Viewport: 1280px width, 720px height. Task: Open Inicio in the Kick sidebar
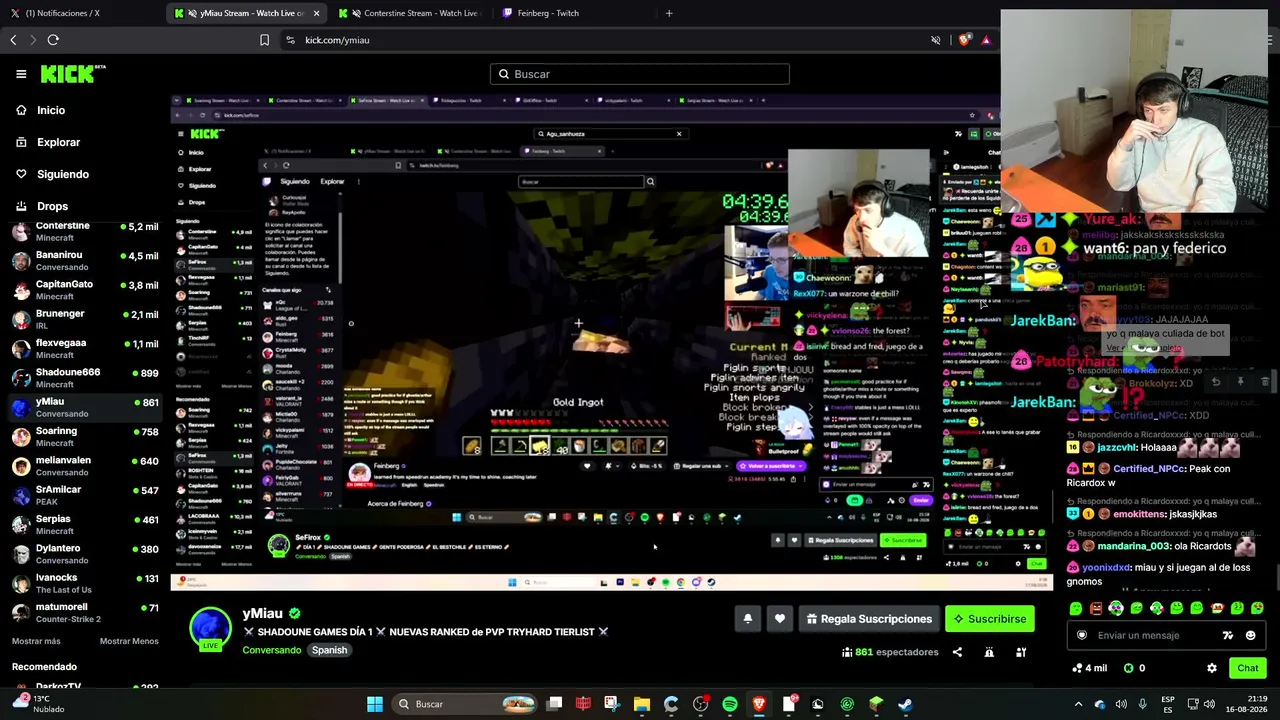[51, 110]
